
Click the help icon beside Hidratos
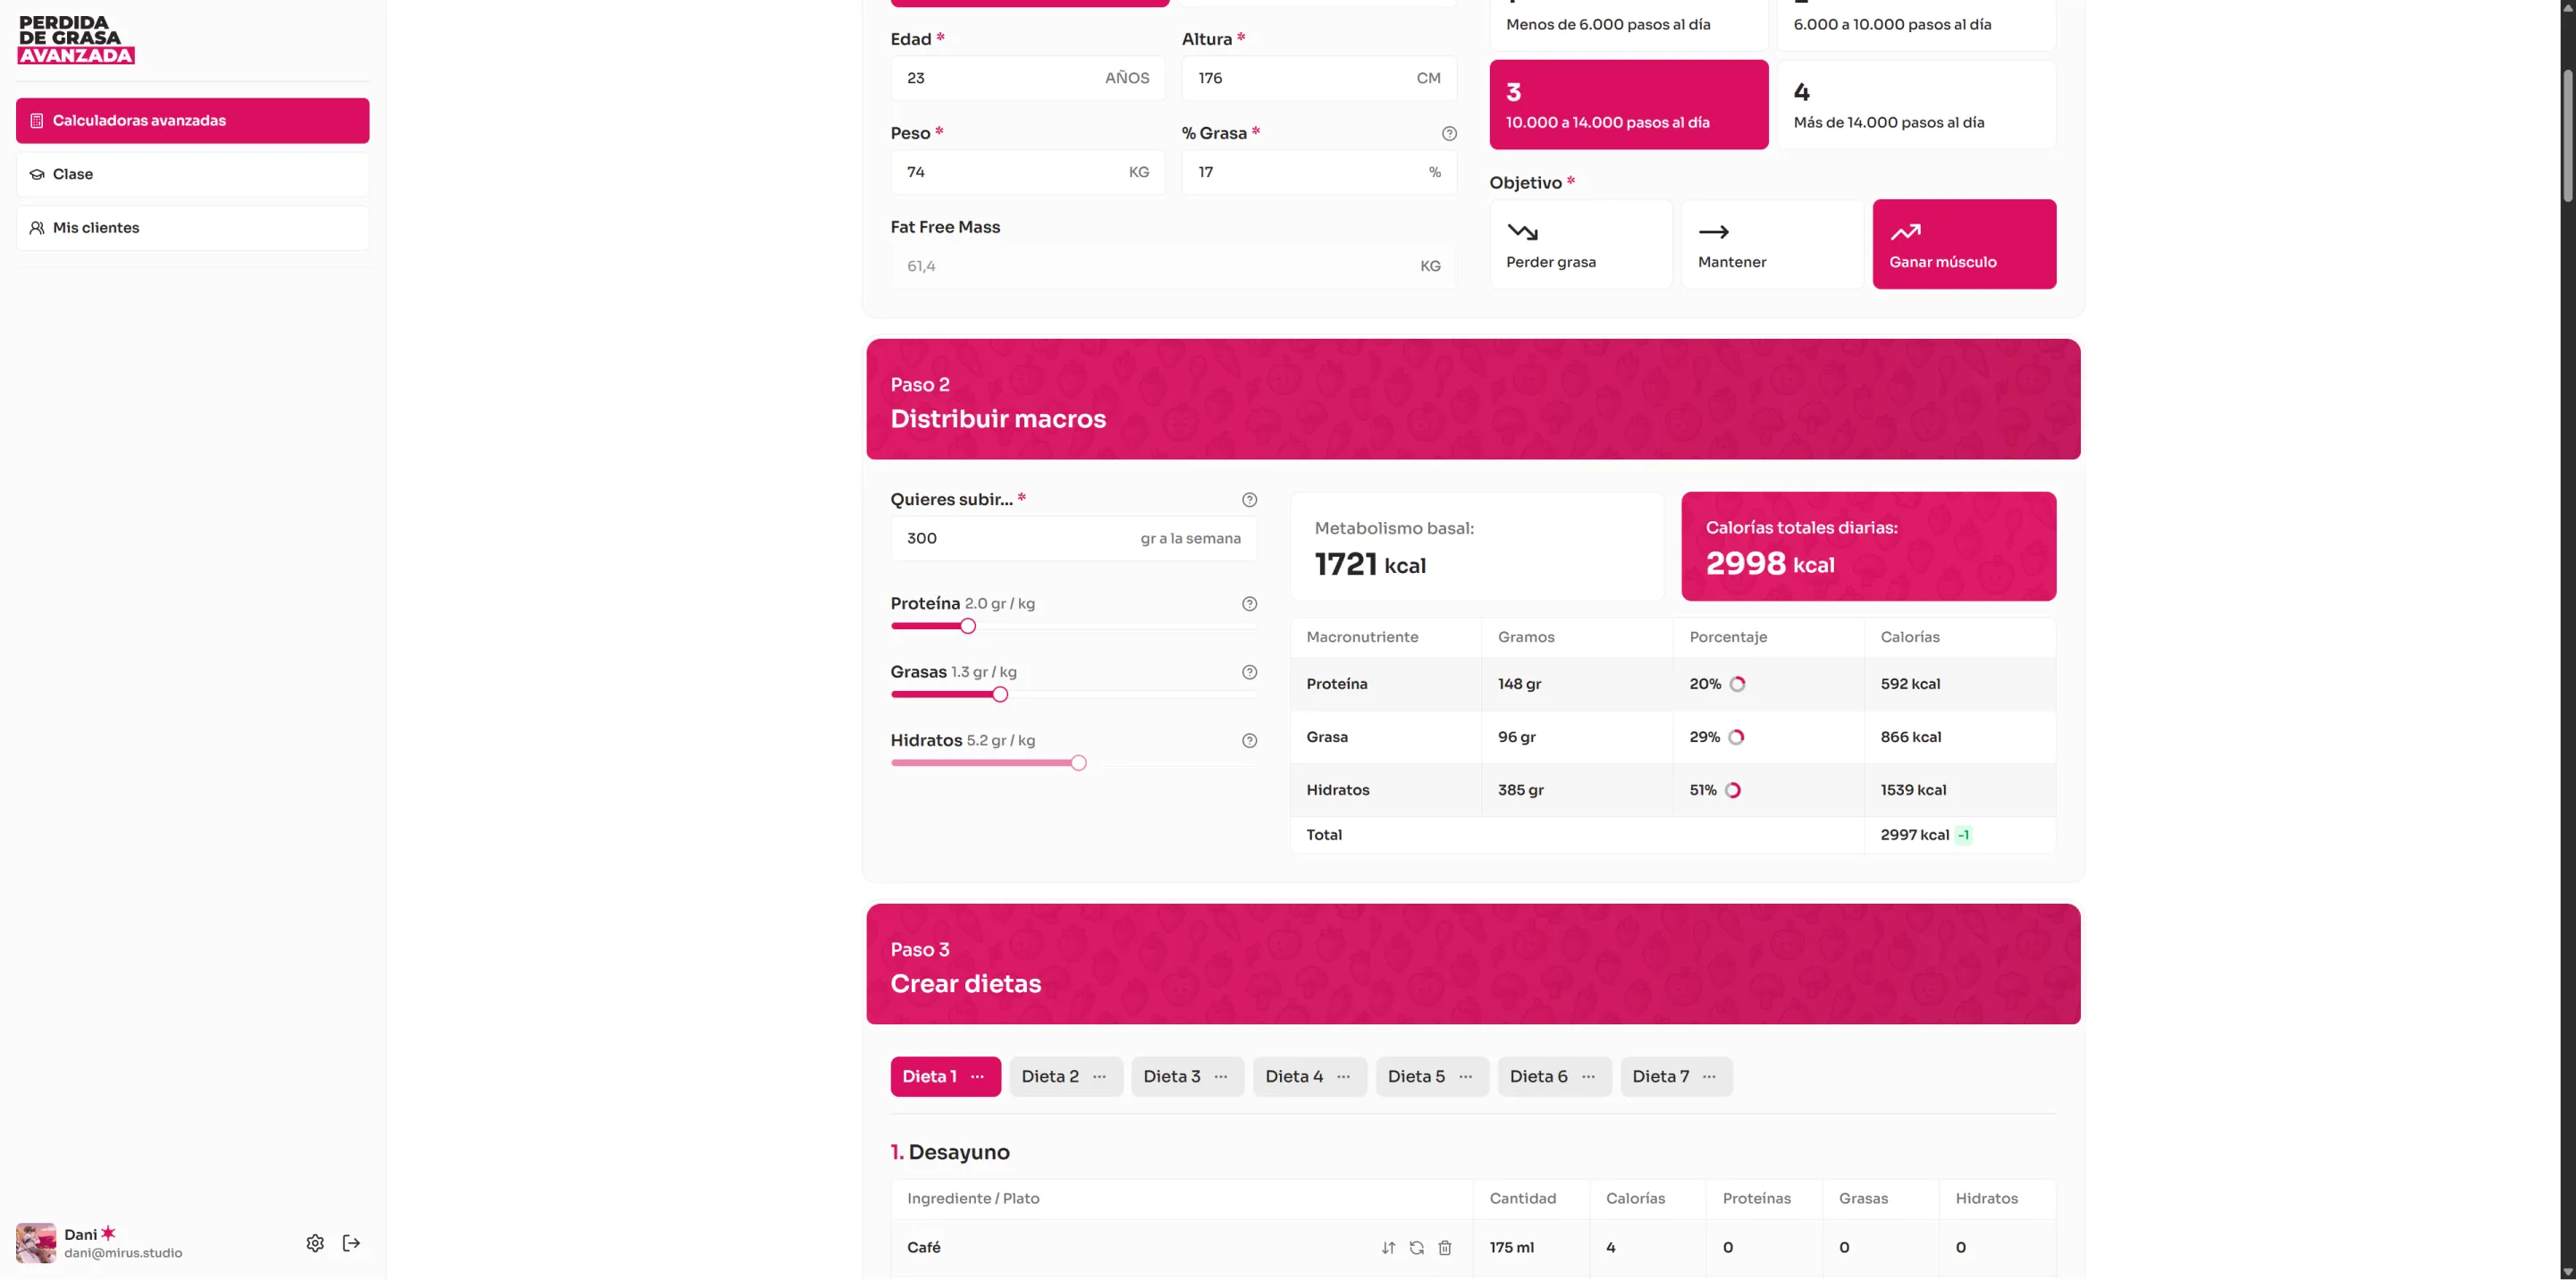[1249, 741]
